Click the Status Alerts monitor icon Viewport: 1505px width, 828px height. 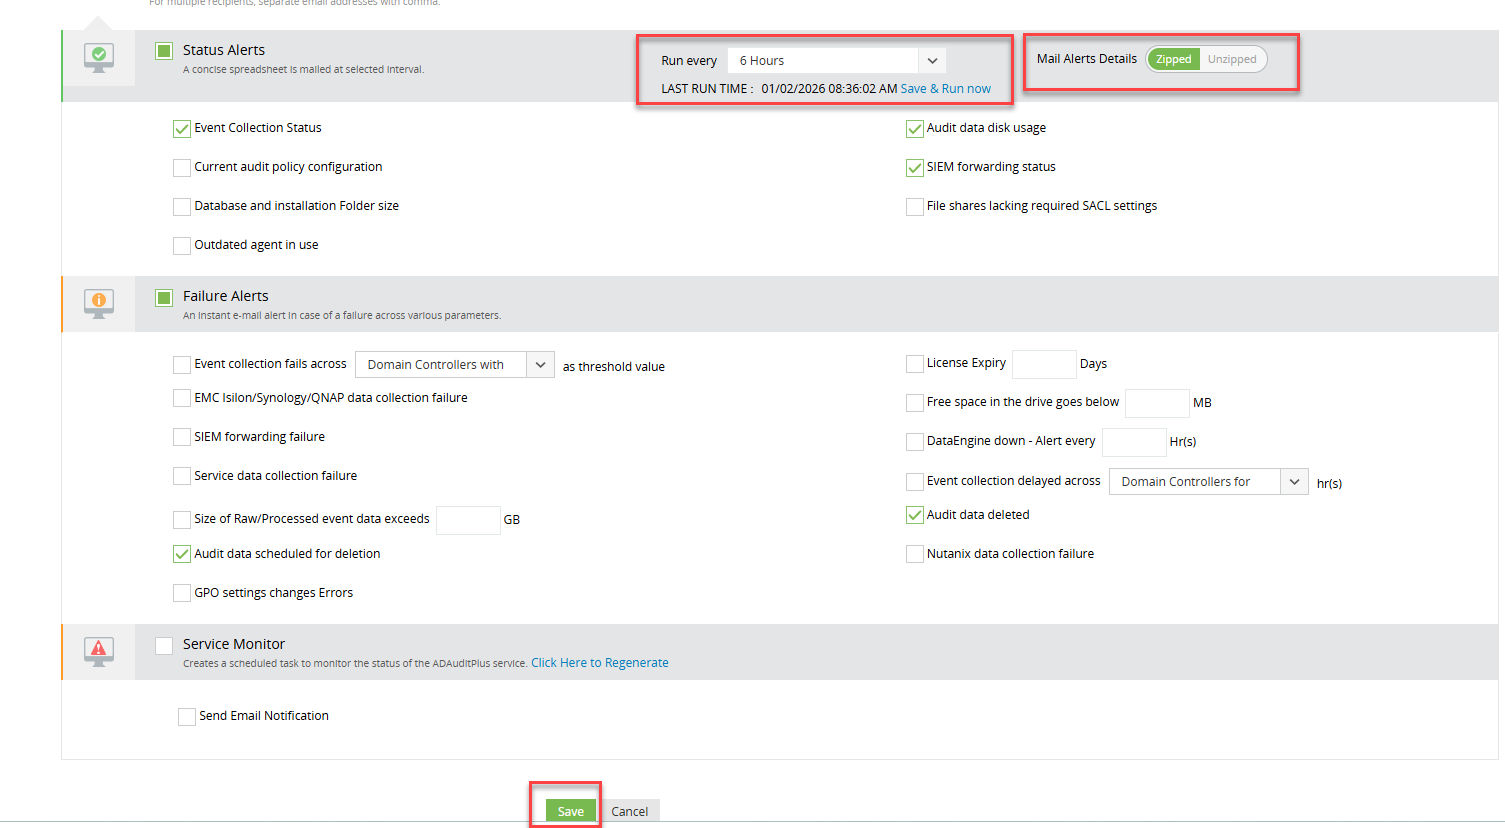[x=98, y=58]
